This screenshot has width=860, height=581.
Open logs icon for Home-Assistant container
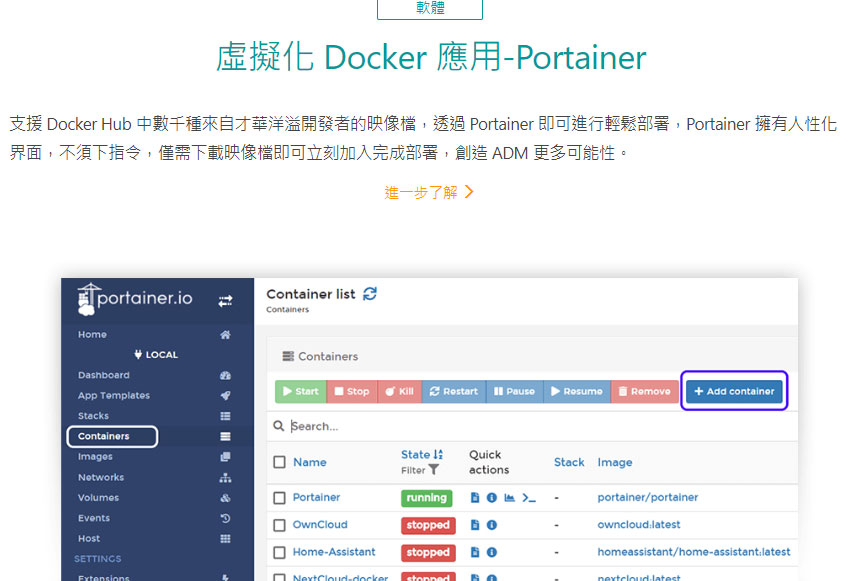tap(475, 552)
